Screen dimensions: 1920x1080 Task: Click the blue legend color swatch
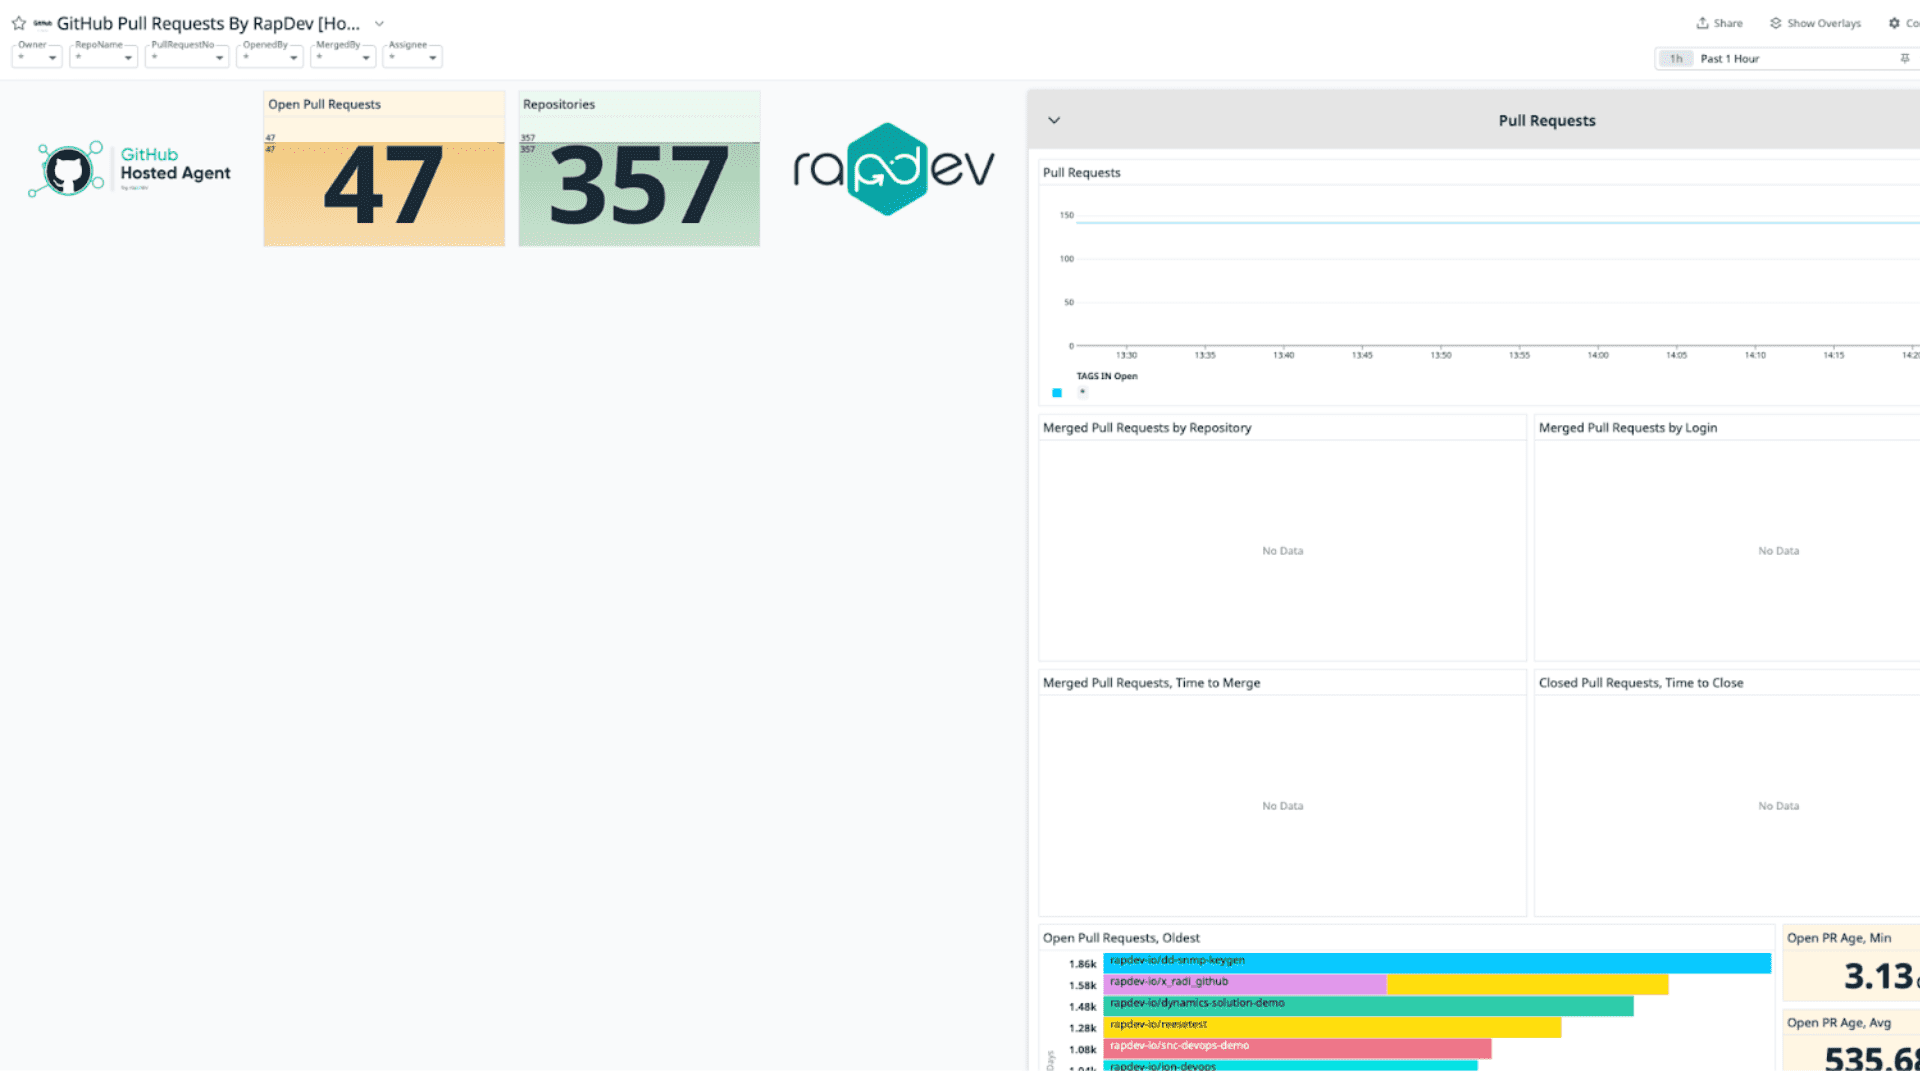(1057, 393)
